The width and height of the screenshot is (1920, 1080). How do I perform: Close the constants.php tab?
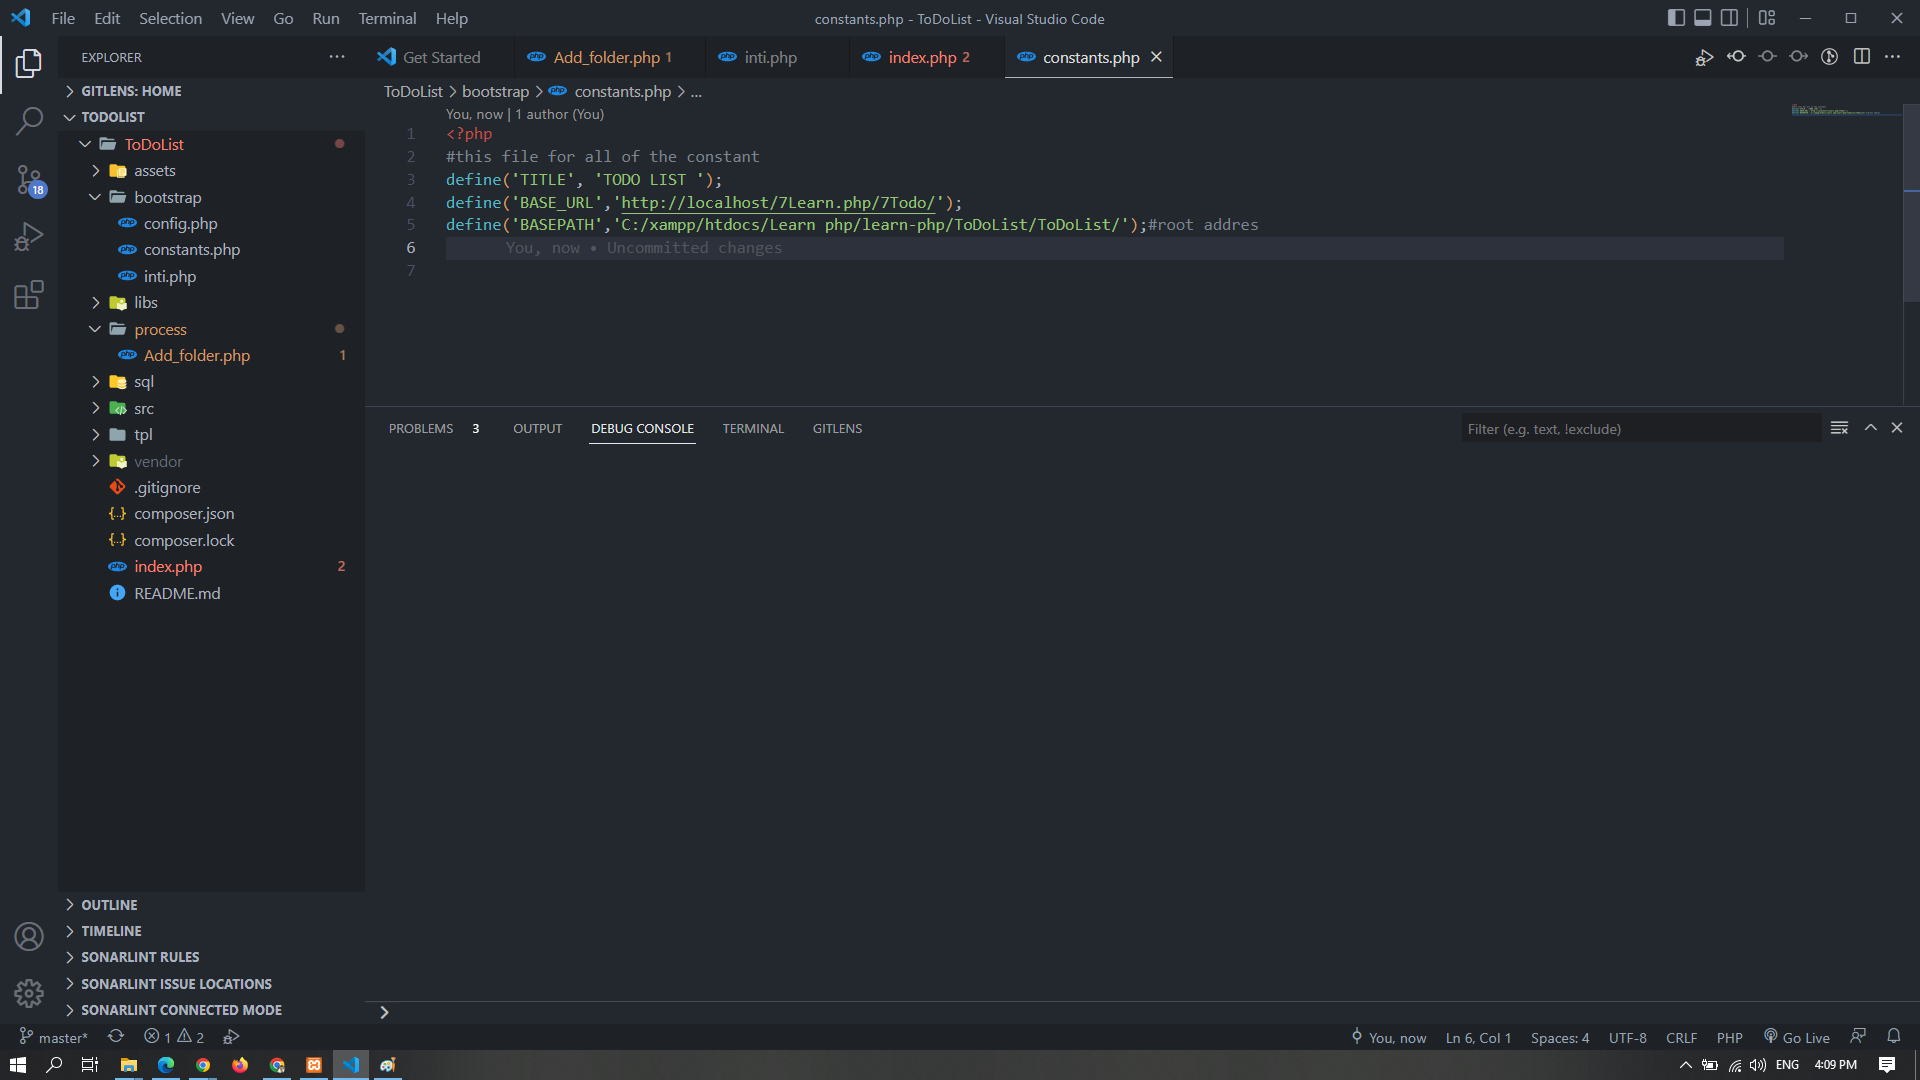coord(1156,57)
